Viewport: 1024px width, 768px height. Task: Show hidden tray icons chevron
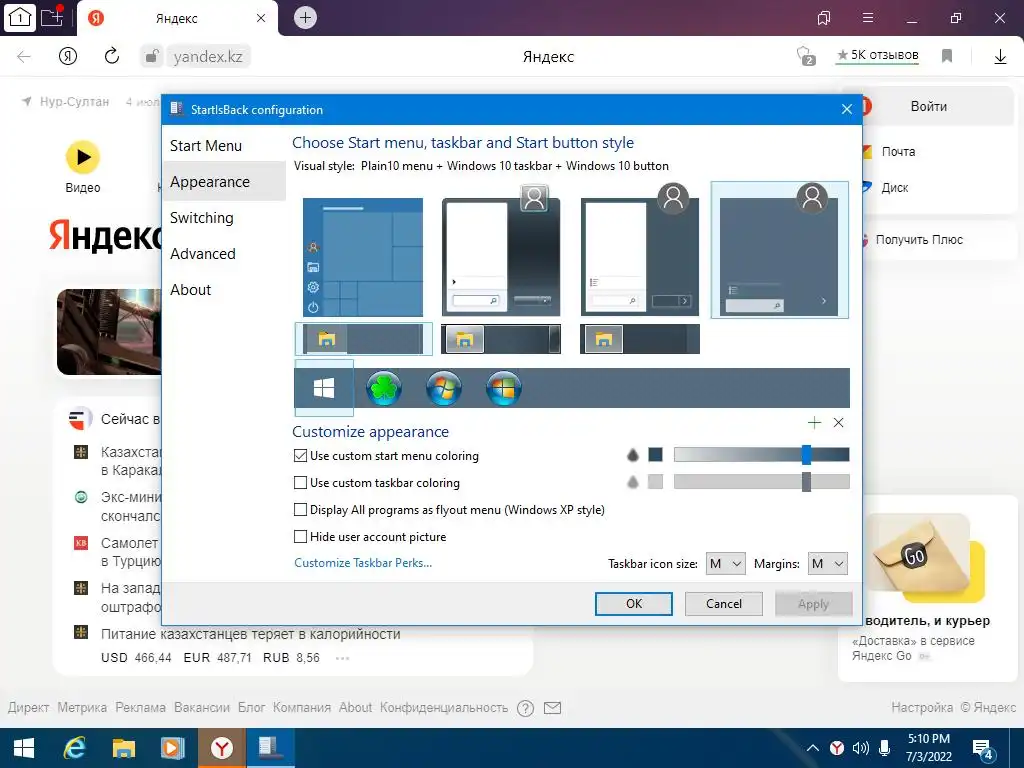click(x=812, y=748)
